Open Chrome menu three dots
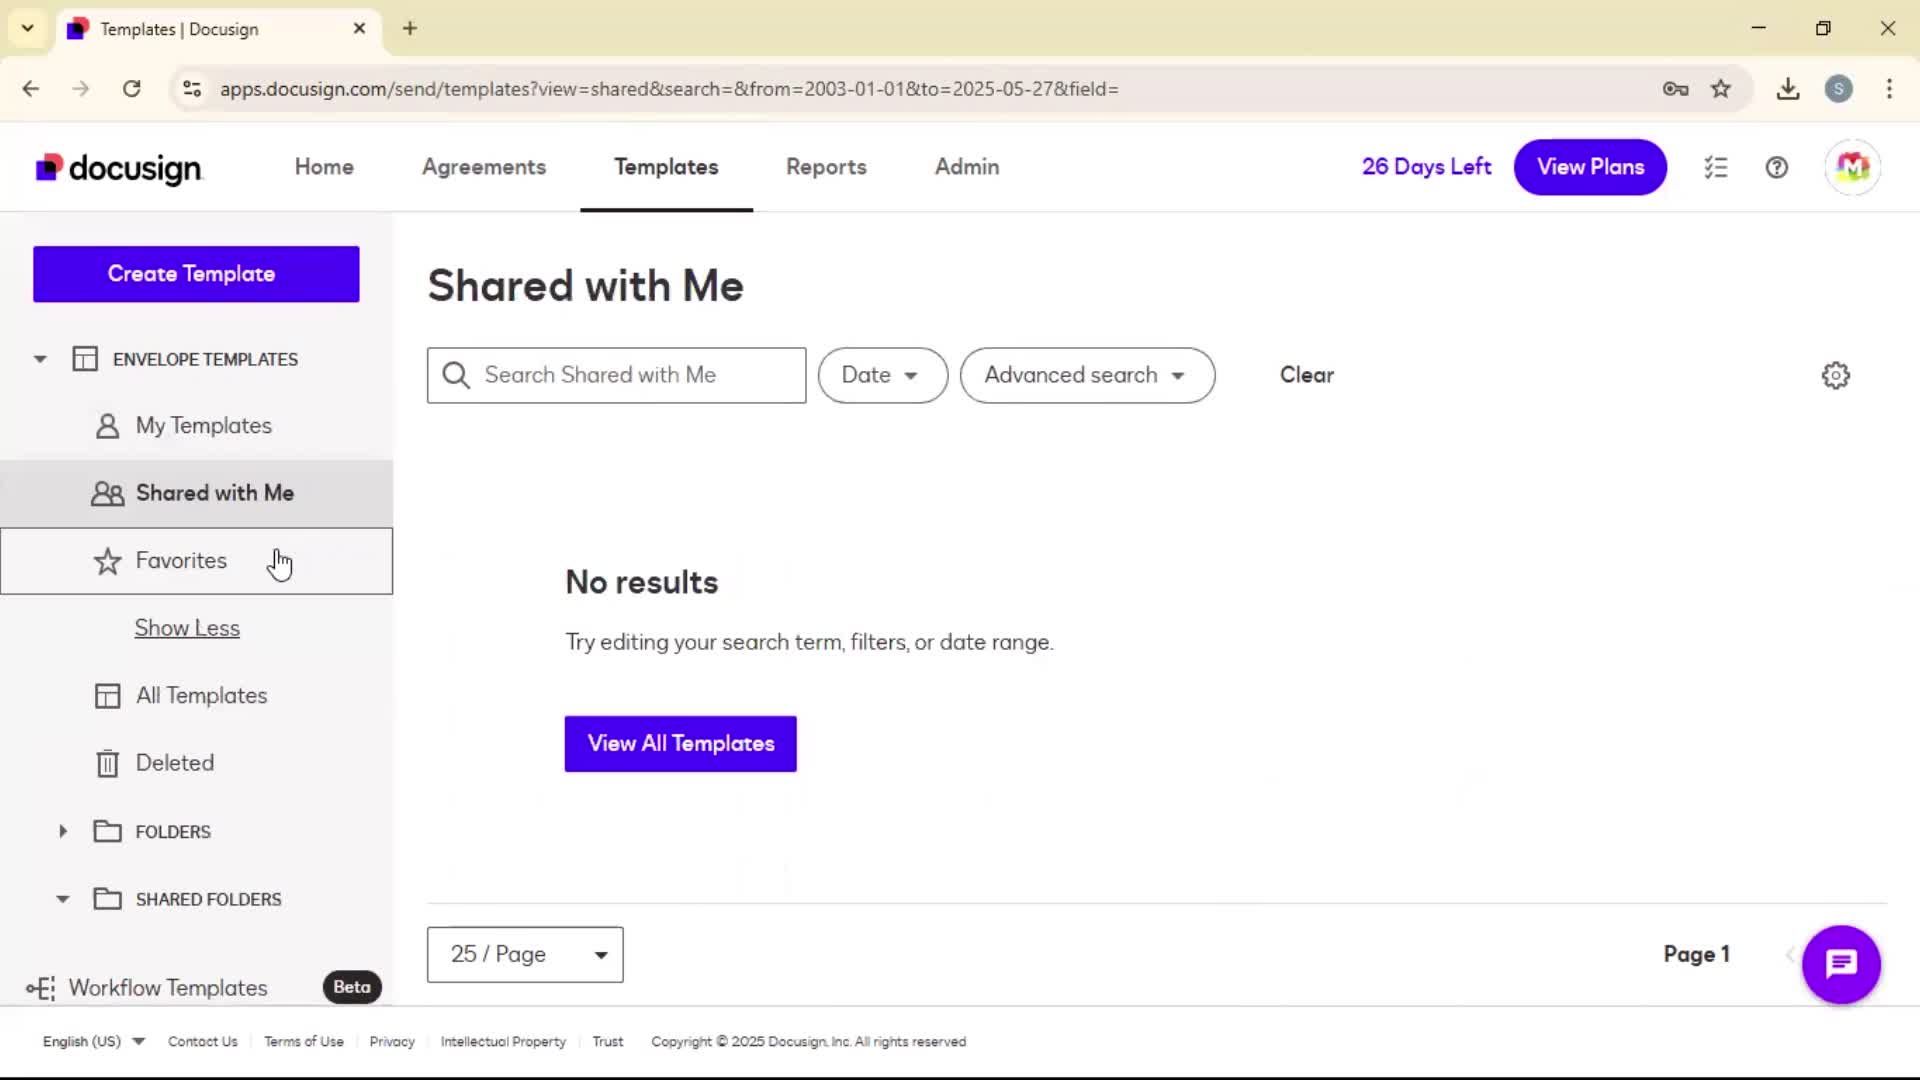The image size is (1920, 1080). tap(1889, 89)
